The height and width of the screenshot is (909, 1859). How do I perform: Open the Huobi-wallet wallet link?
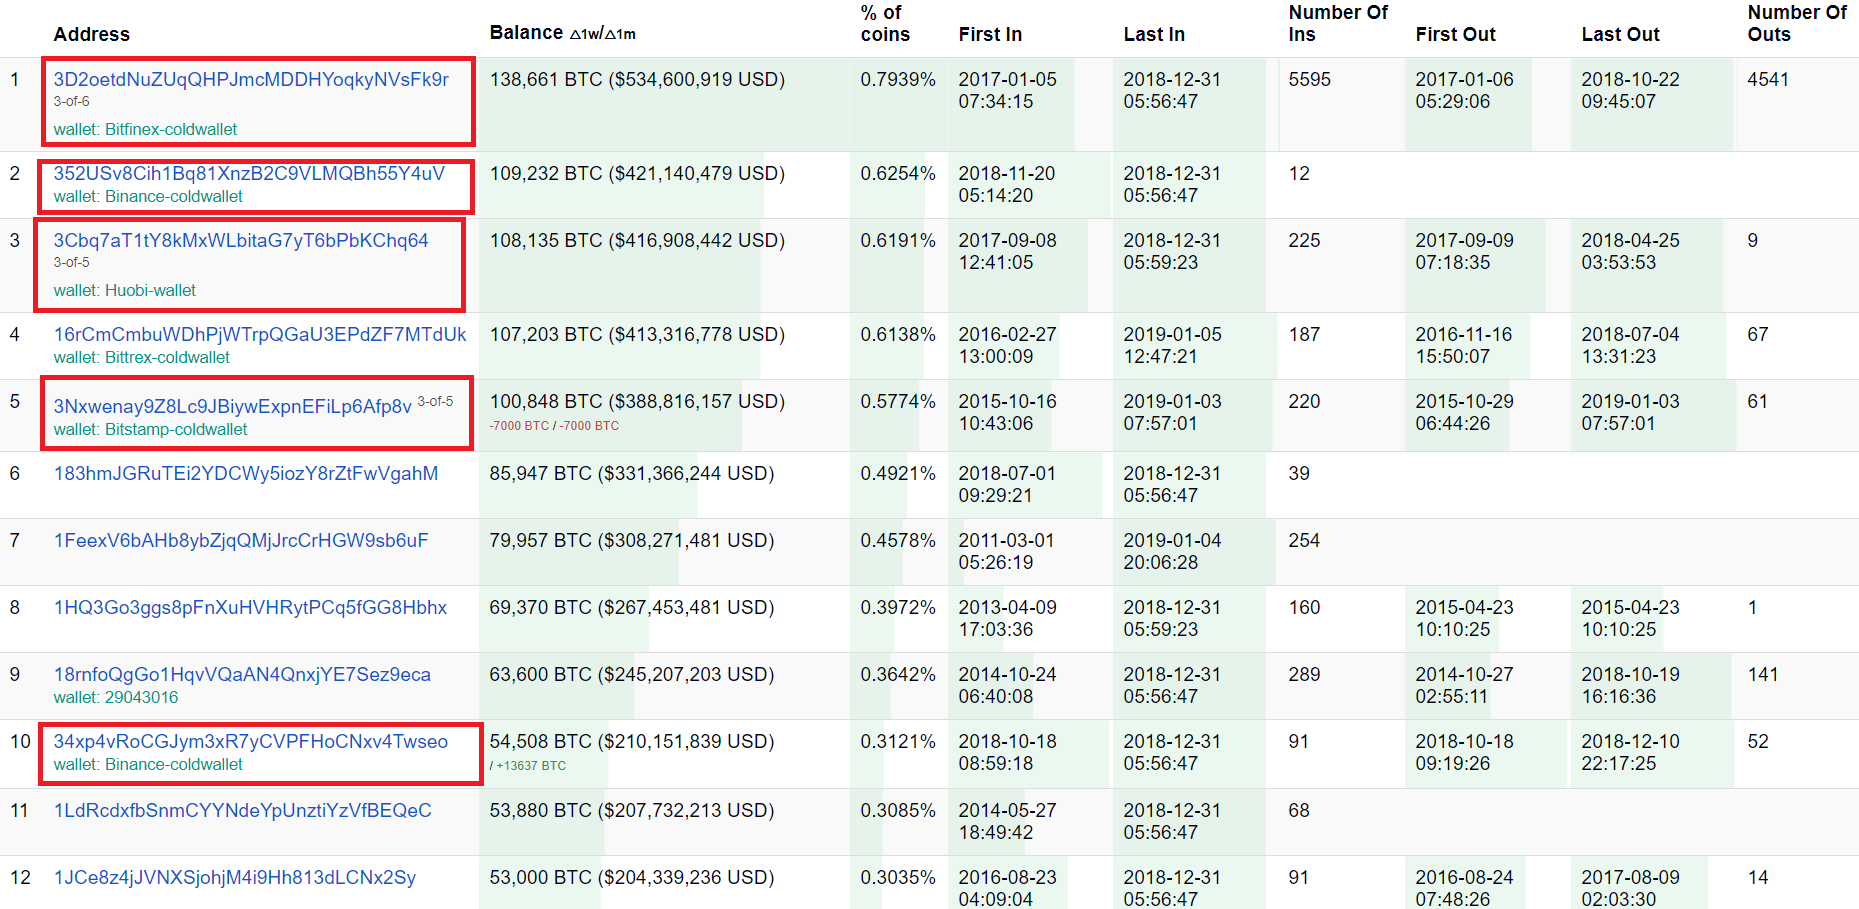[124, 290]
